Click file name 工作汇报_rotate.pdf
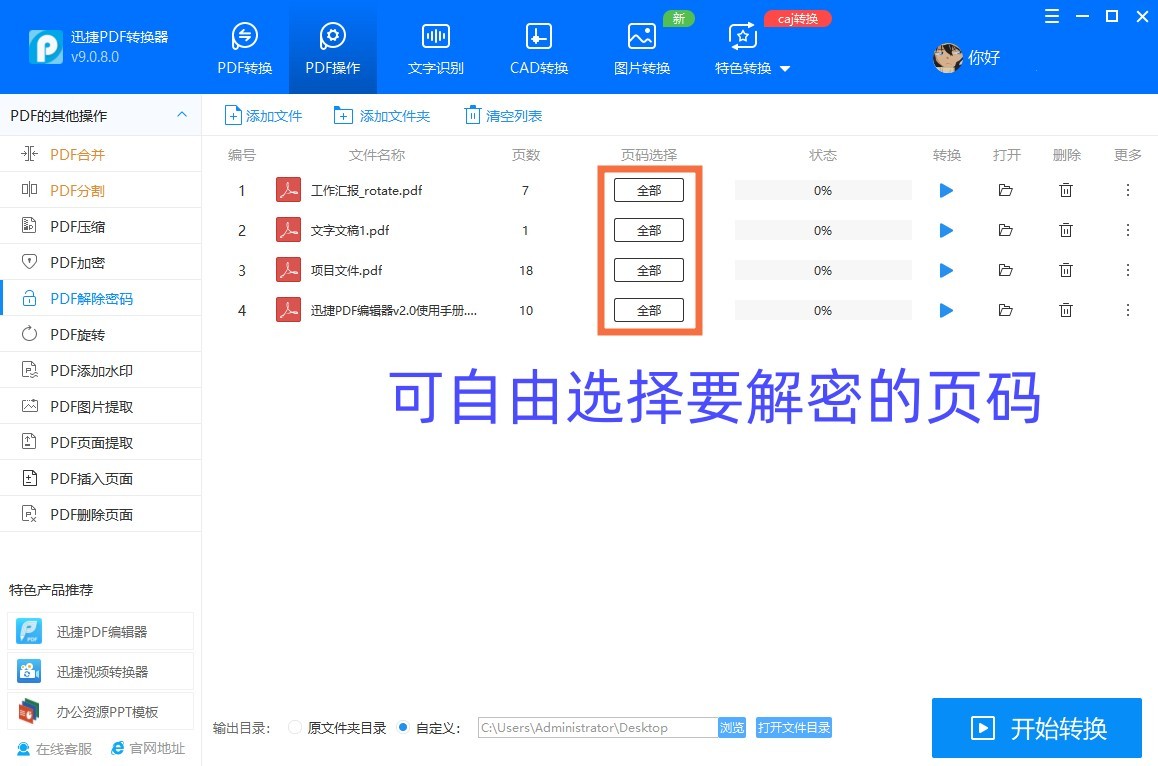This screenshot has width=1158, height=766. 366,191
